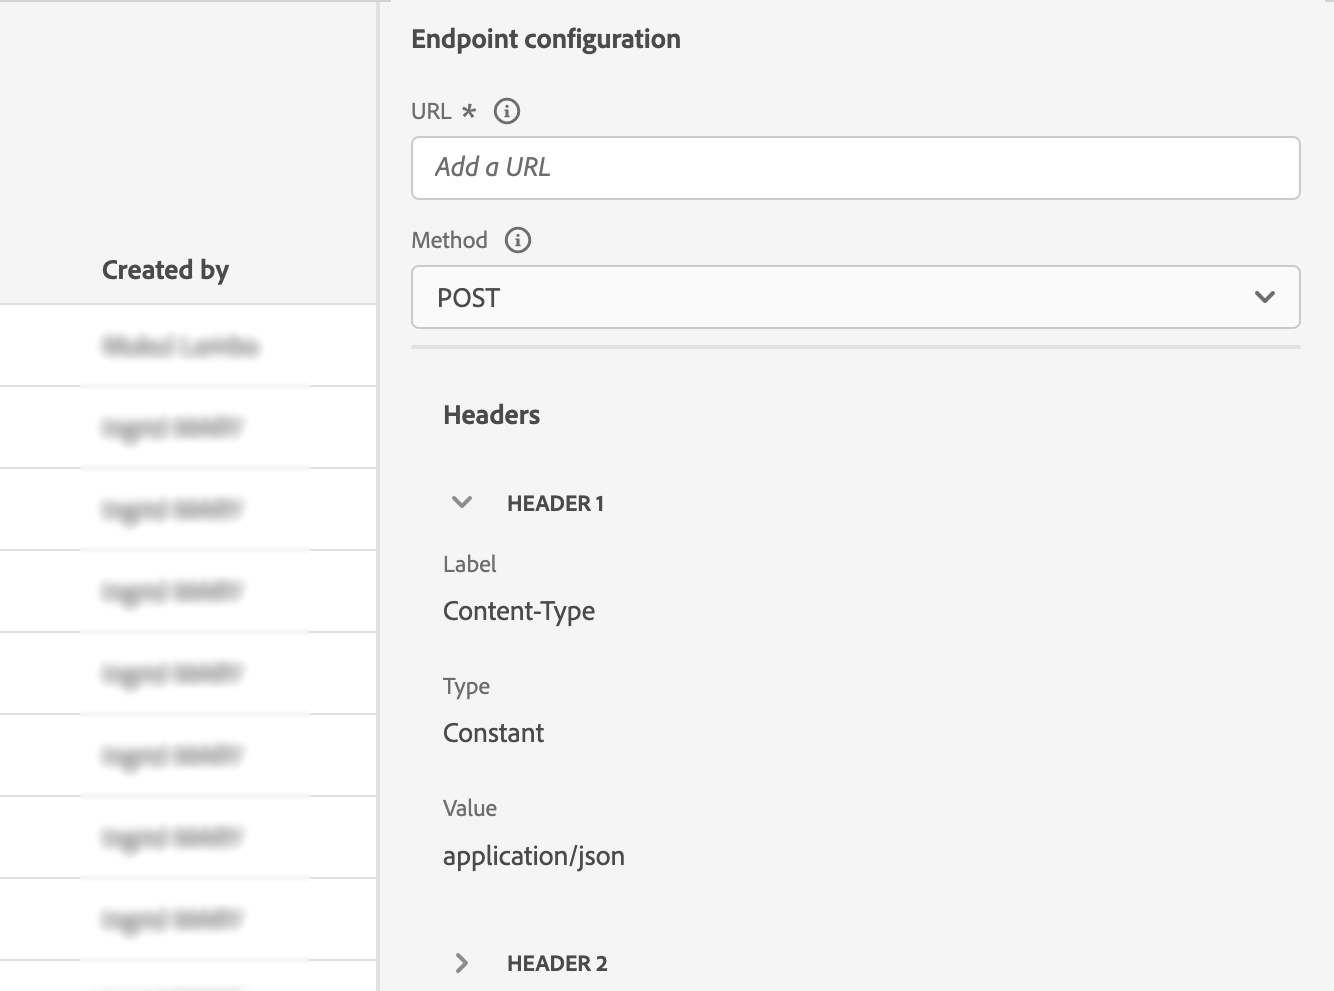
Task: Click the Headers section heading
Action: [x=491, y=415]
